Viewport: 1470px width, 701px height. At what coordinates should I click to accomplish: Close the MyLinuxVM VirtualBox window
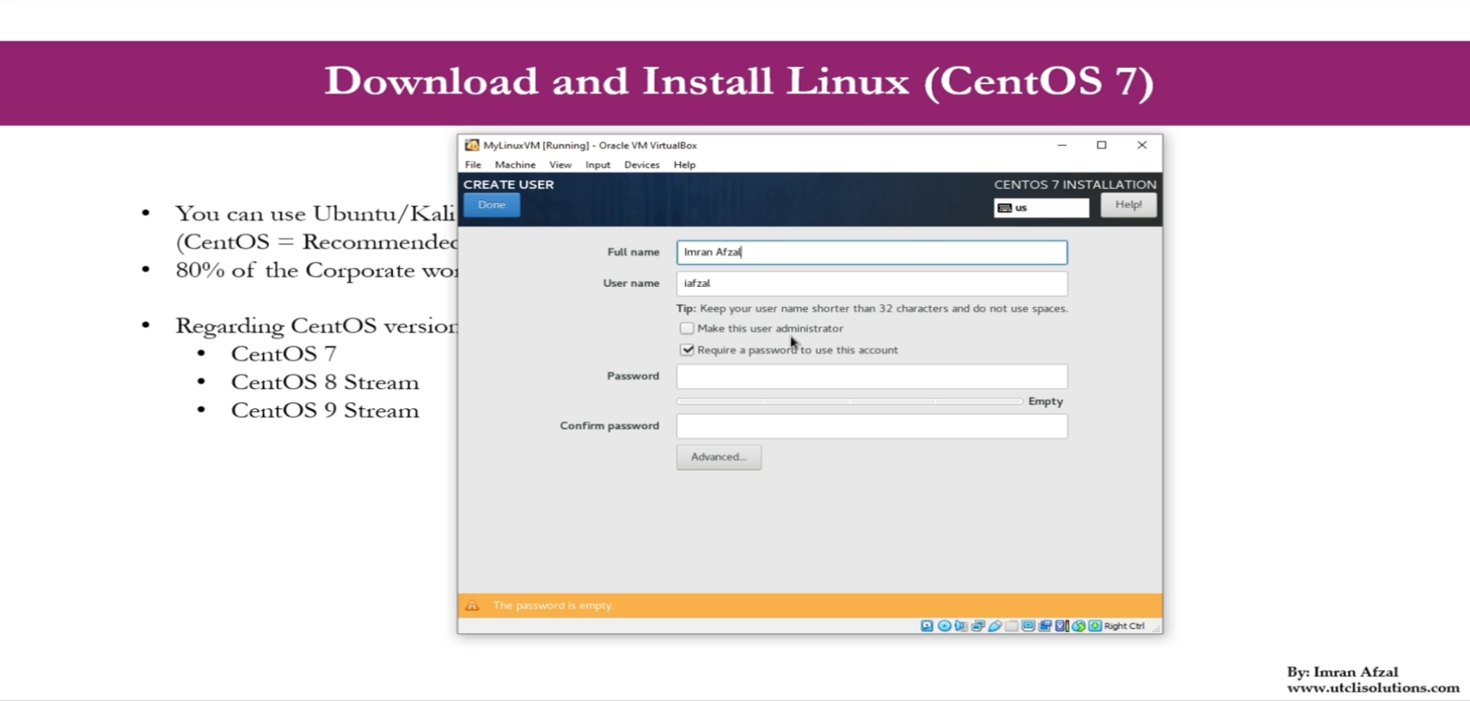[x=1142, y=145]
